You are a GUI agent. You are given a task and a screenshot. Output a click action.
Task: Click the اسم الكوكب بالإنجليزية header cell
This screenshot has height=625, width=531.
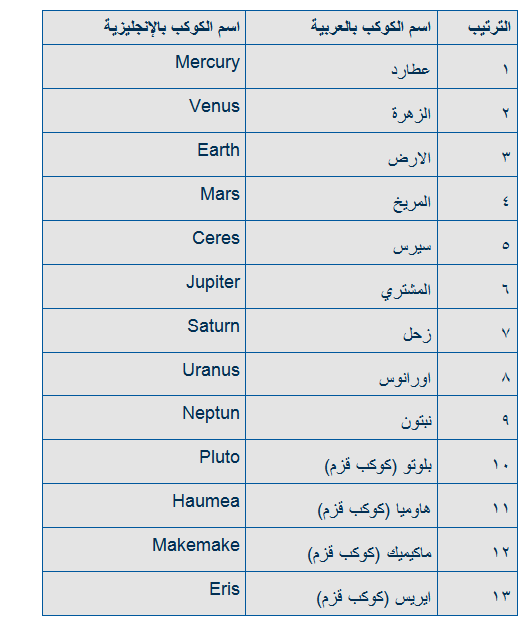point(144,28)
